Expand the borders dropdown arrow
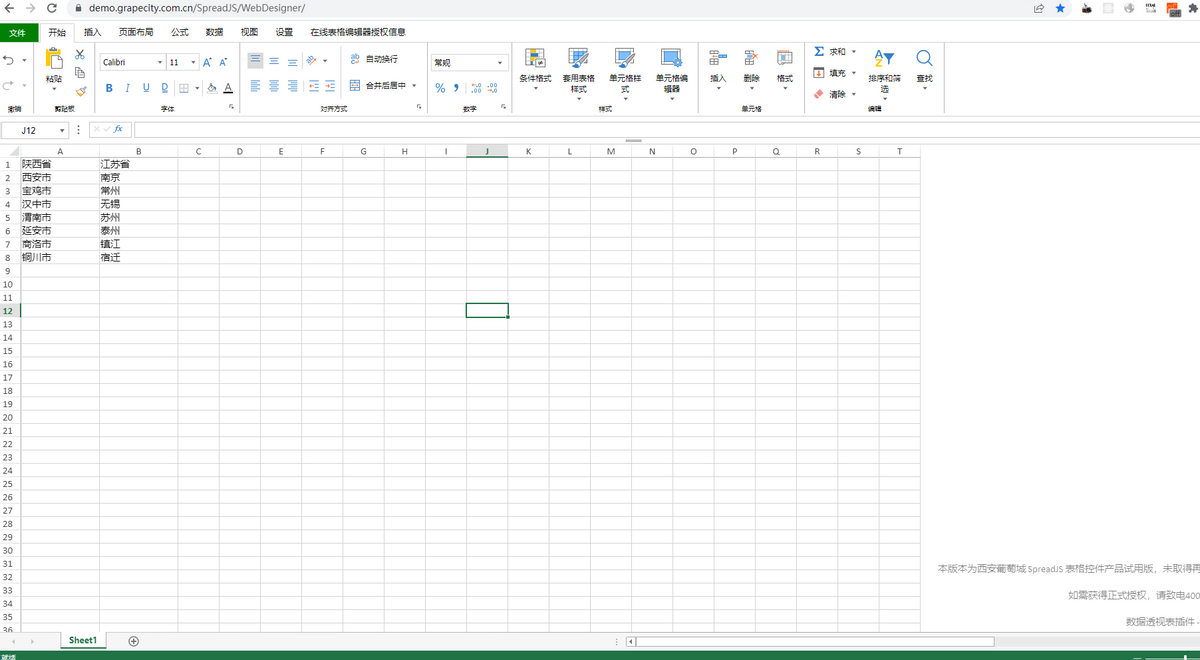This screenshot has width=1200, height=660. pyautogui.click(x=197, y=88)
